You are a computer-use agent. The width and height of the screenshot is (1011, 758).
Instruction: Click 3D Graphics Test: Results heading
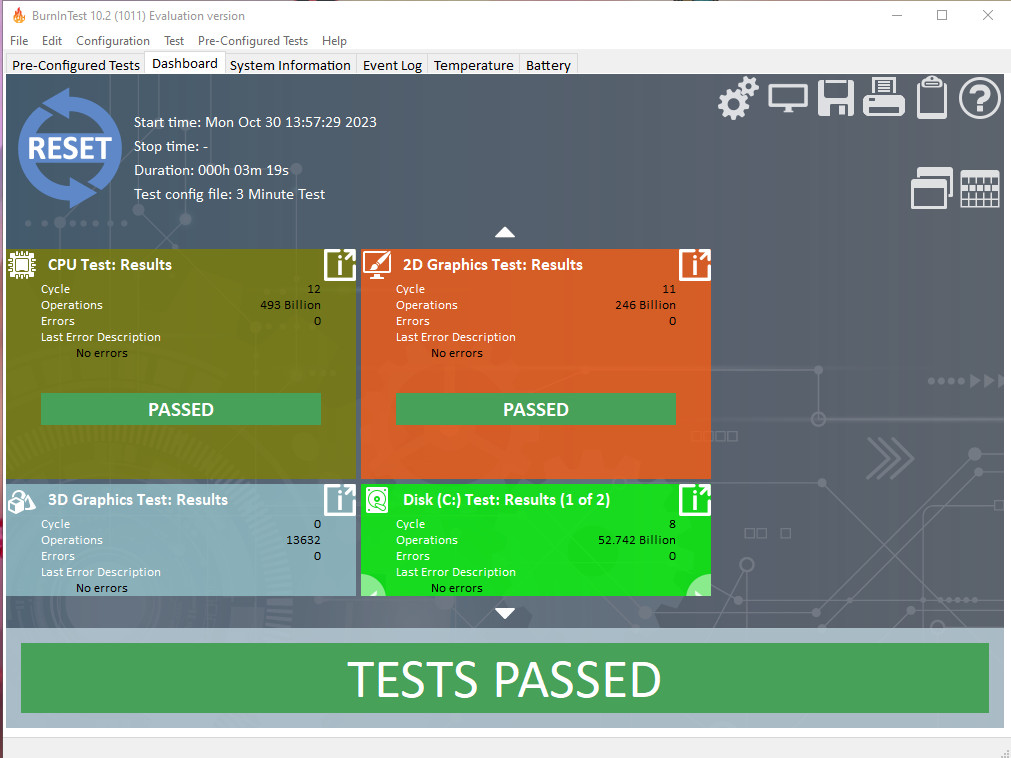pos(138,500)
